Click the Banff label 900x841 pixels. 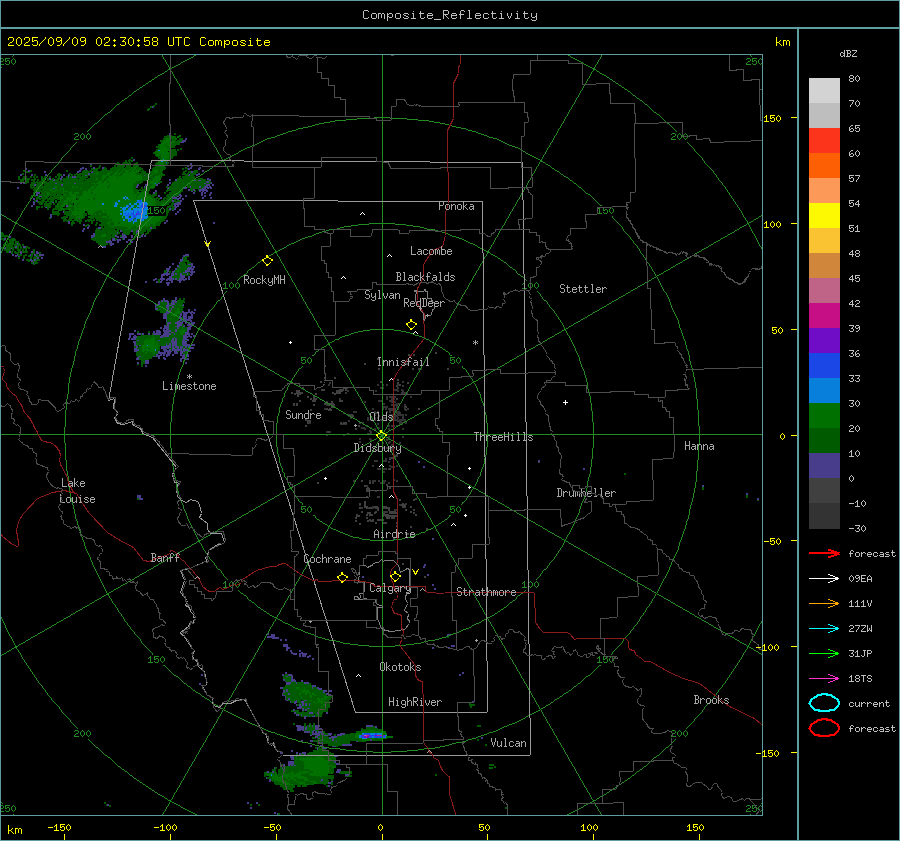165,557
